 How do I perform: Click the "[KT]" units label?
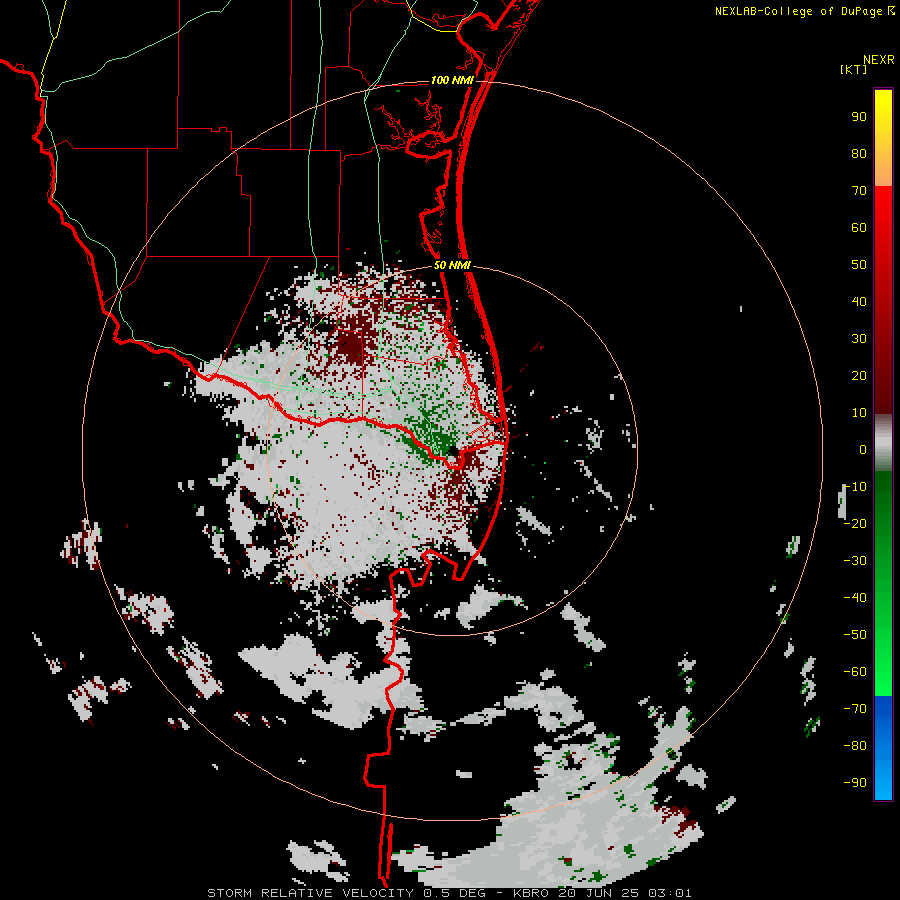(x=854, y=69)
